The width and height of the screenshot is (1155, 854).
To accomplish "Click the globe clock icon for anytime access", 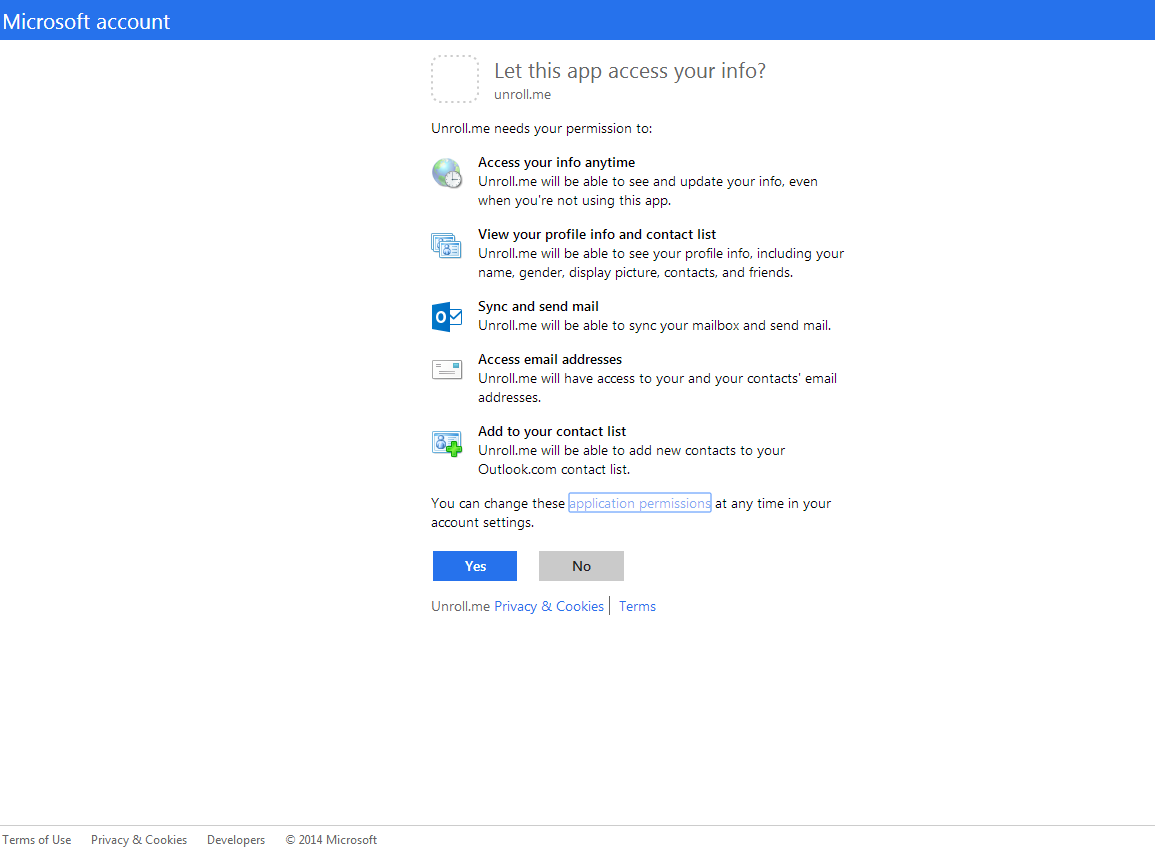I will tap(446, 173).
